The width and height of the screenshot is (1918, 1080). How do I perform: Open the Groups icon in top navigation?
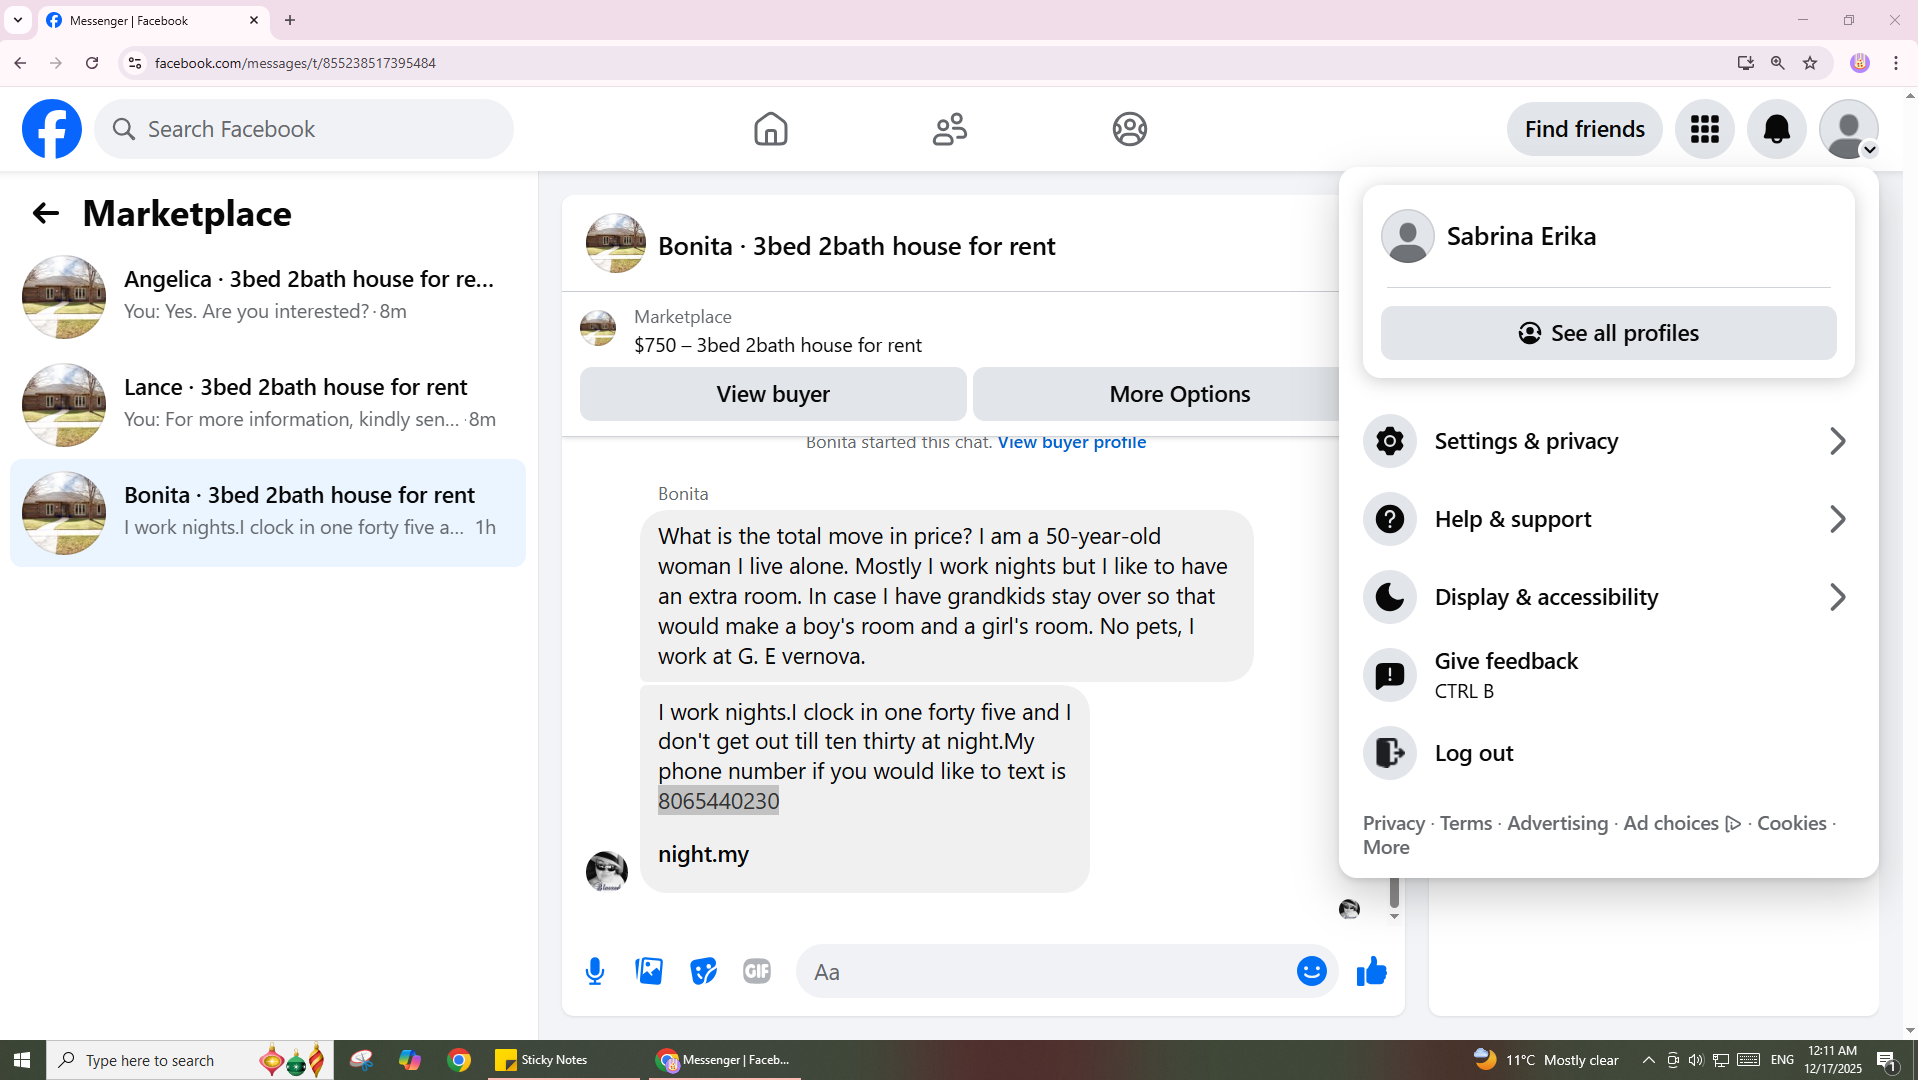click(x=1130, y=129)
